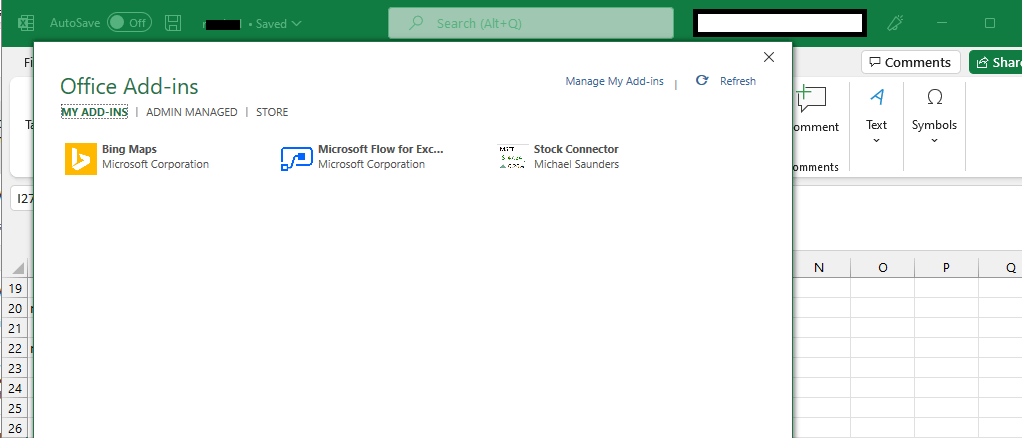
Task: Click Stock Connector title text
Action: click(x=576, y=149)
